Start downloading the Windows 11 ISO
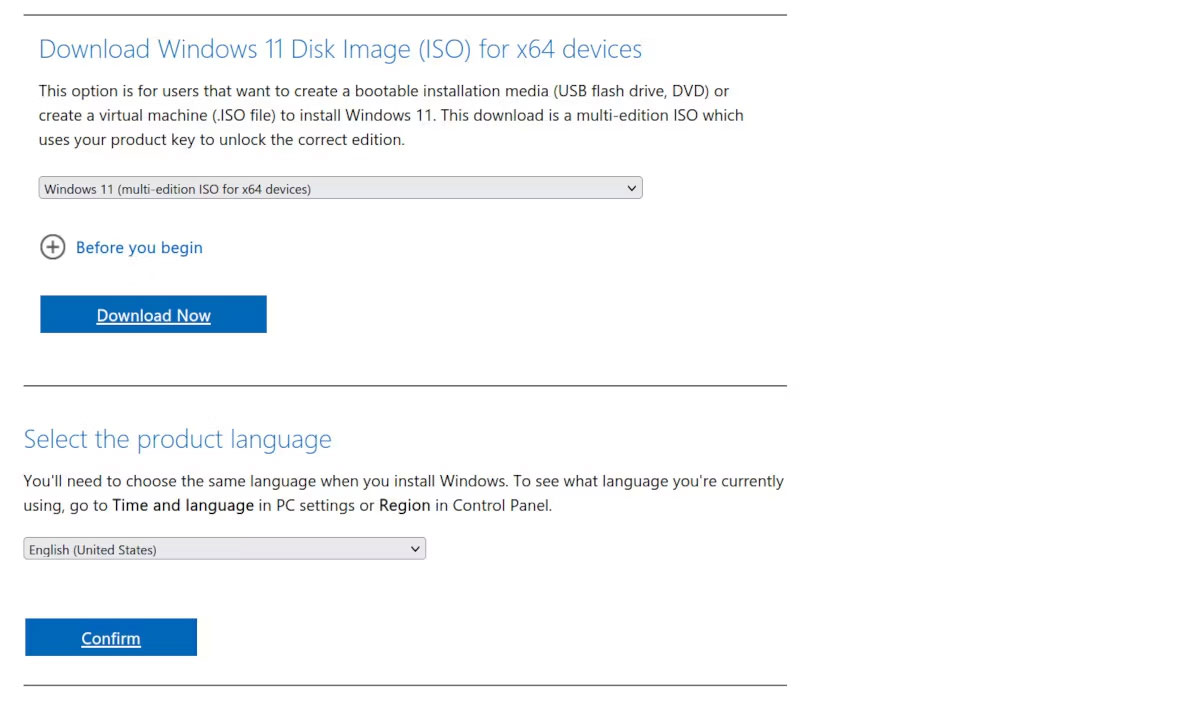 click(153, 314)
